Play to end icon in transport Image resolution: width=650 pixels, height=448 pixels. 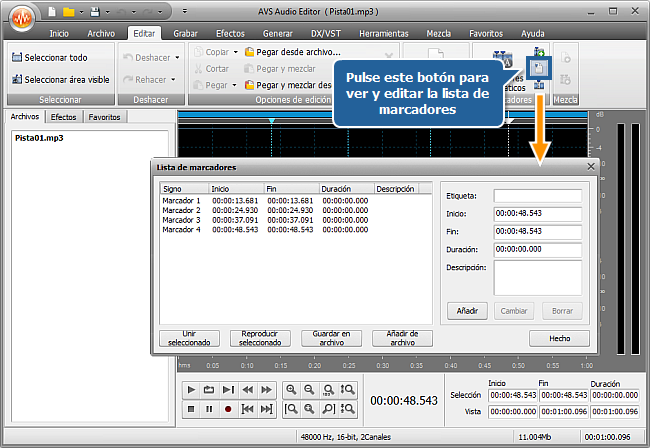(x=228, y=390)
